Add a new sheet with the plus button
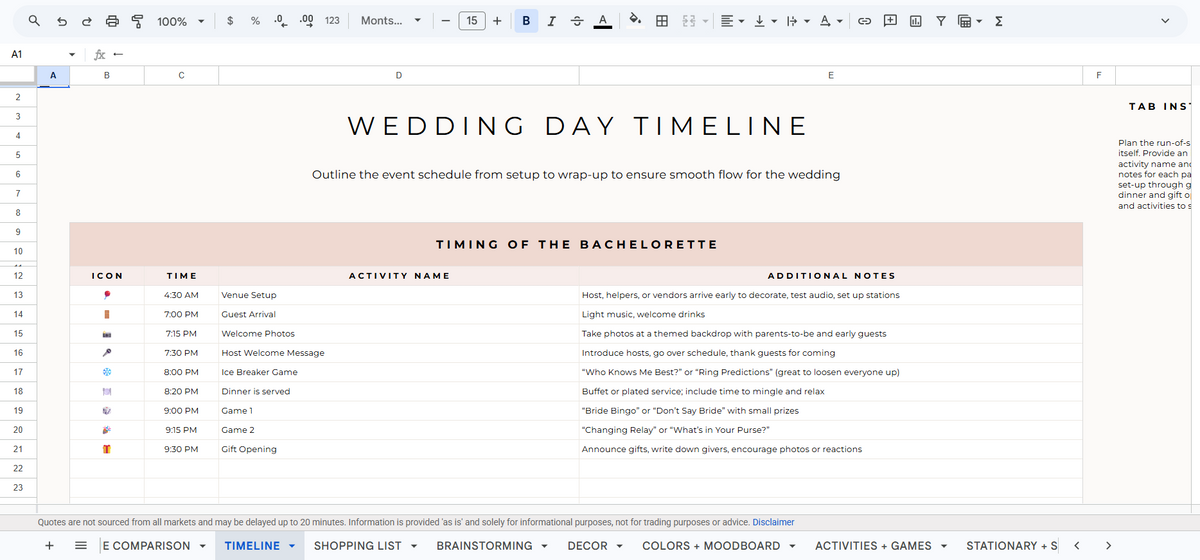 49,546
